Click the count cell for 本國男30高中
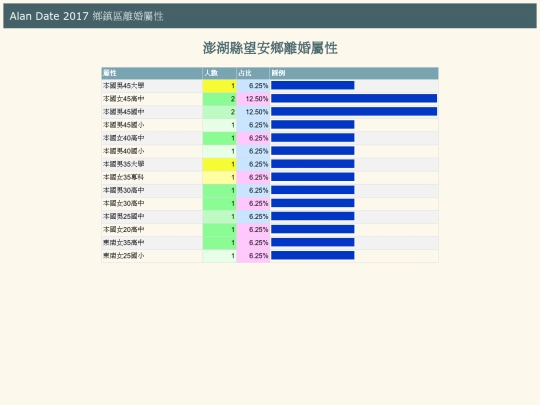The height and width of the screenshot is (405, 540). pyautogui.click(x=219, y=190)
